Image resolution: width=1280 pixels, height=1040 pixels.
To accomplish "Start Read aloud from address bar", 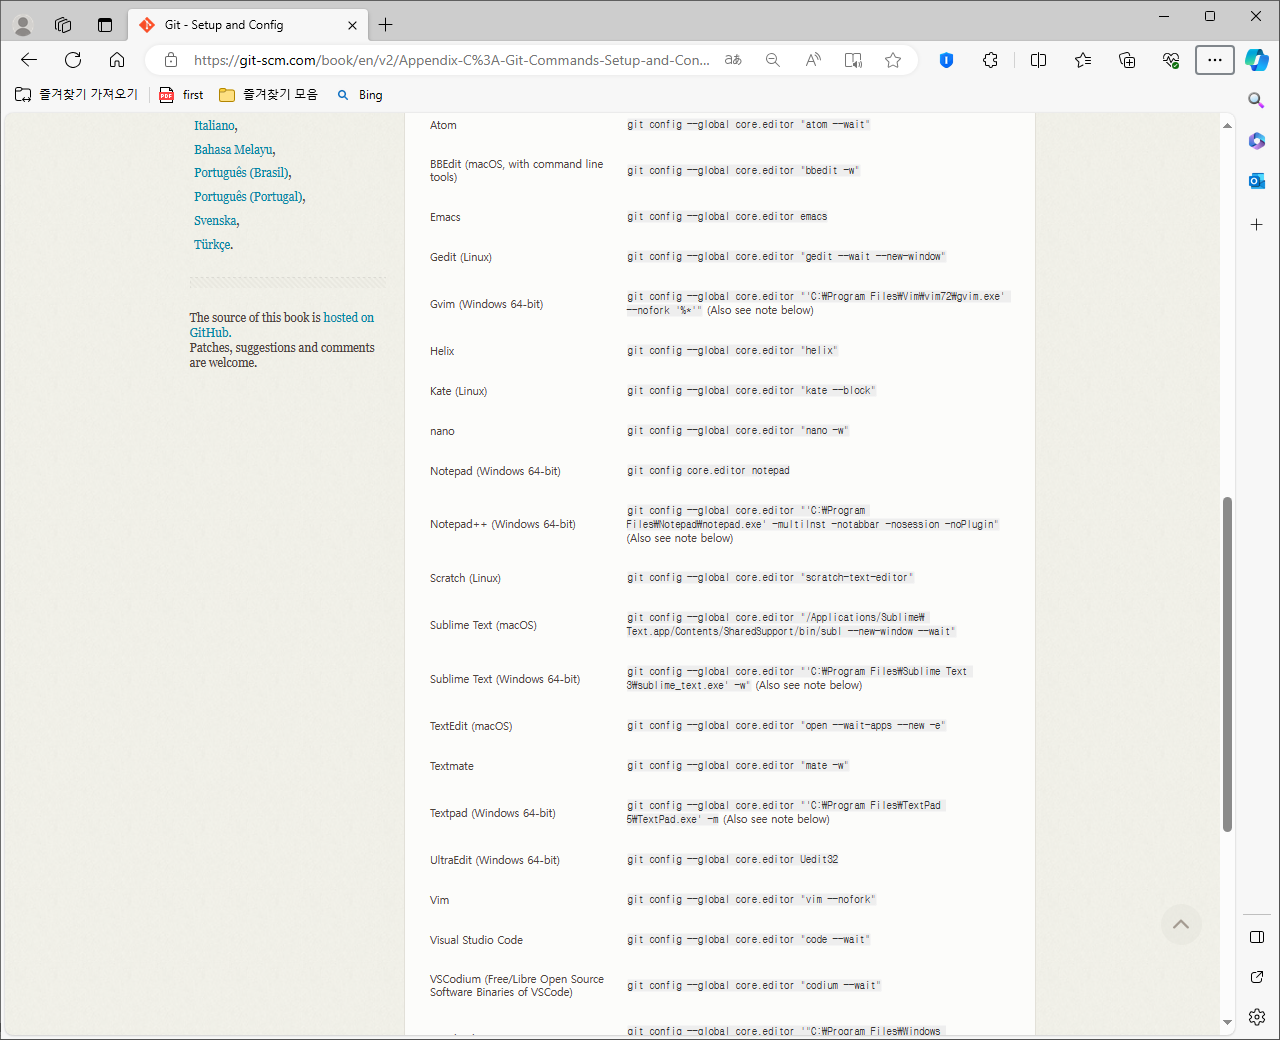I will pyautogui.click(x=813, y=60).
